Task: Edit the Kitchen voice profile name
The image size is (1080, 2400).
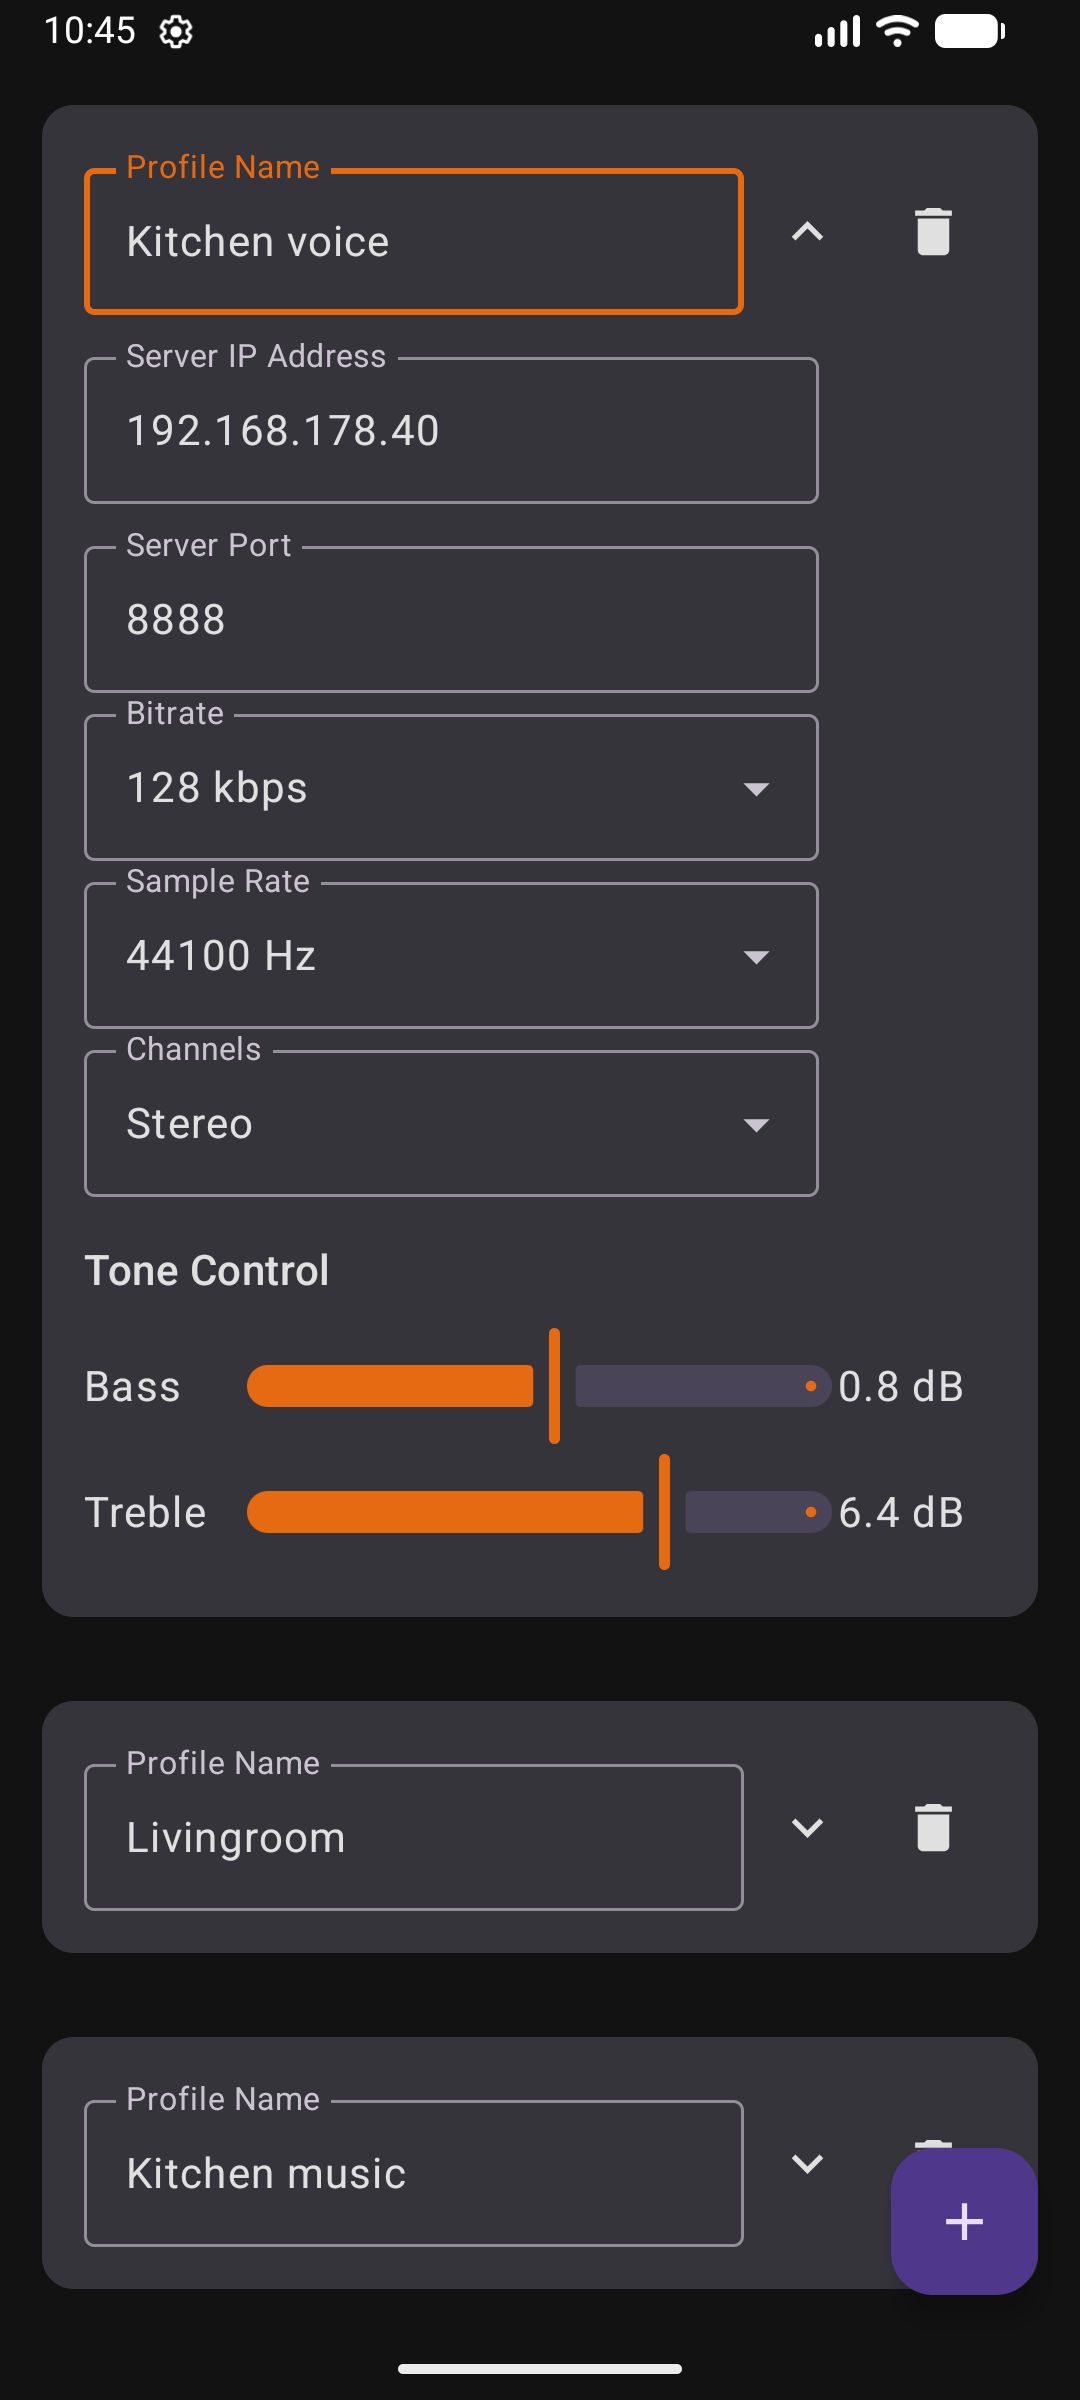Action: coord(413,242)
